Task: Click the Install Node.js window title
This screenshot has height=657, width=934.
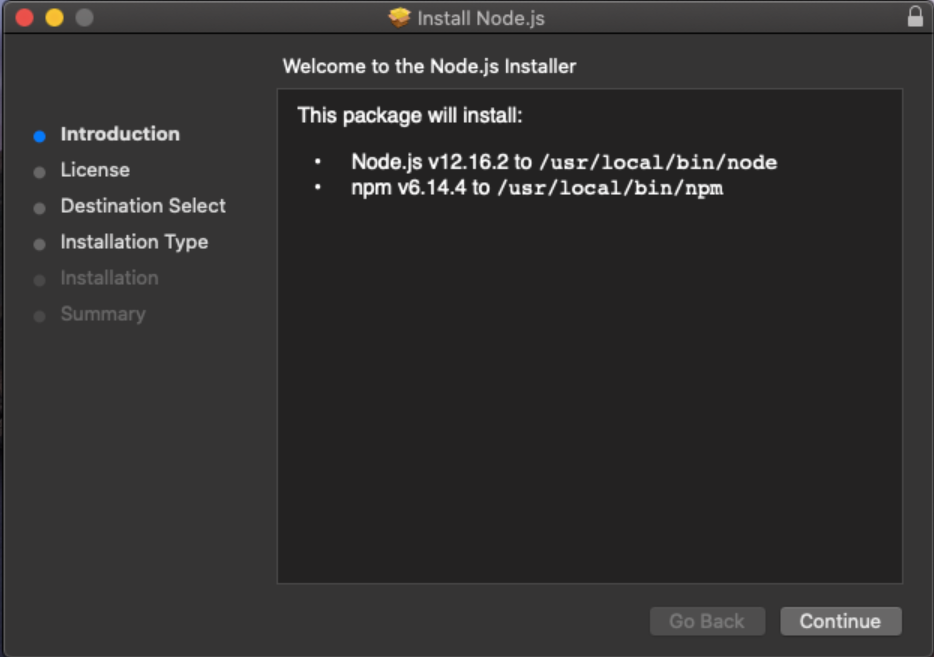Action: (x=481, y=18)
